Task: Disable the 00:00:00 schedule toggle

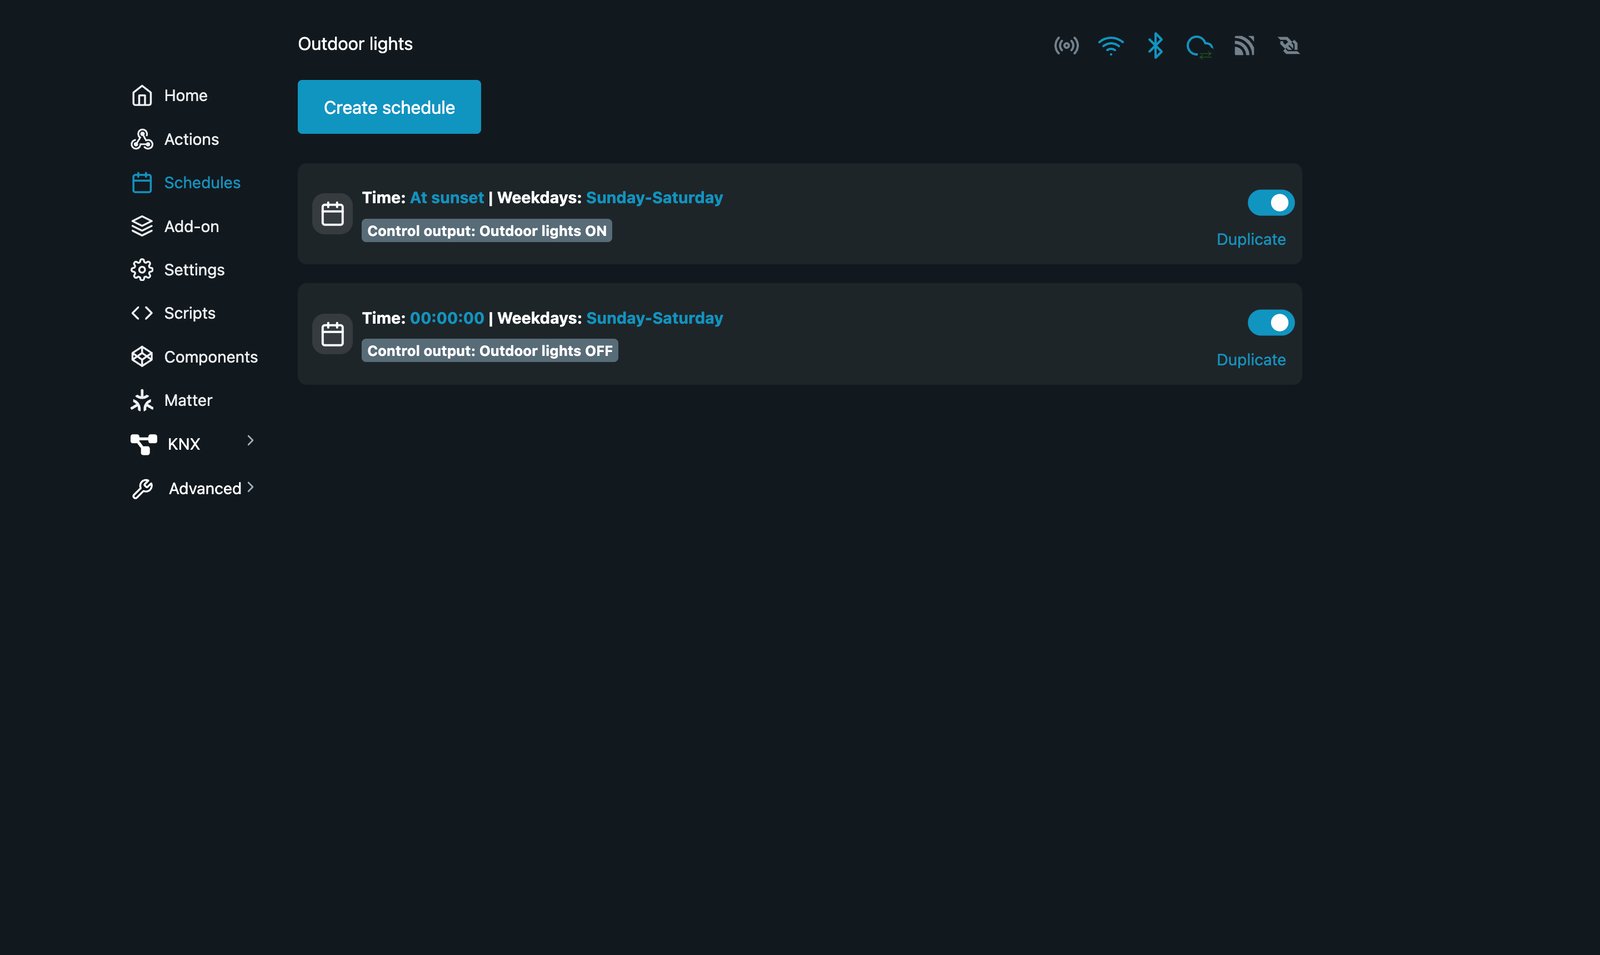Action: pyautogui.click(x=1271, y=323)
